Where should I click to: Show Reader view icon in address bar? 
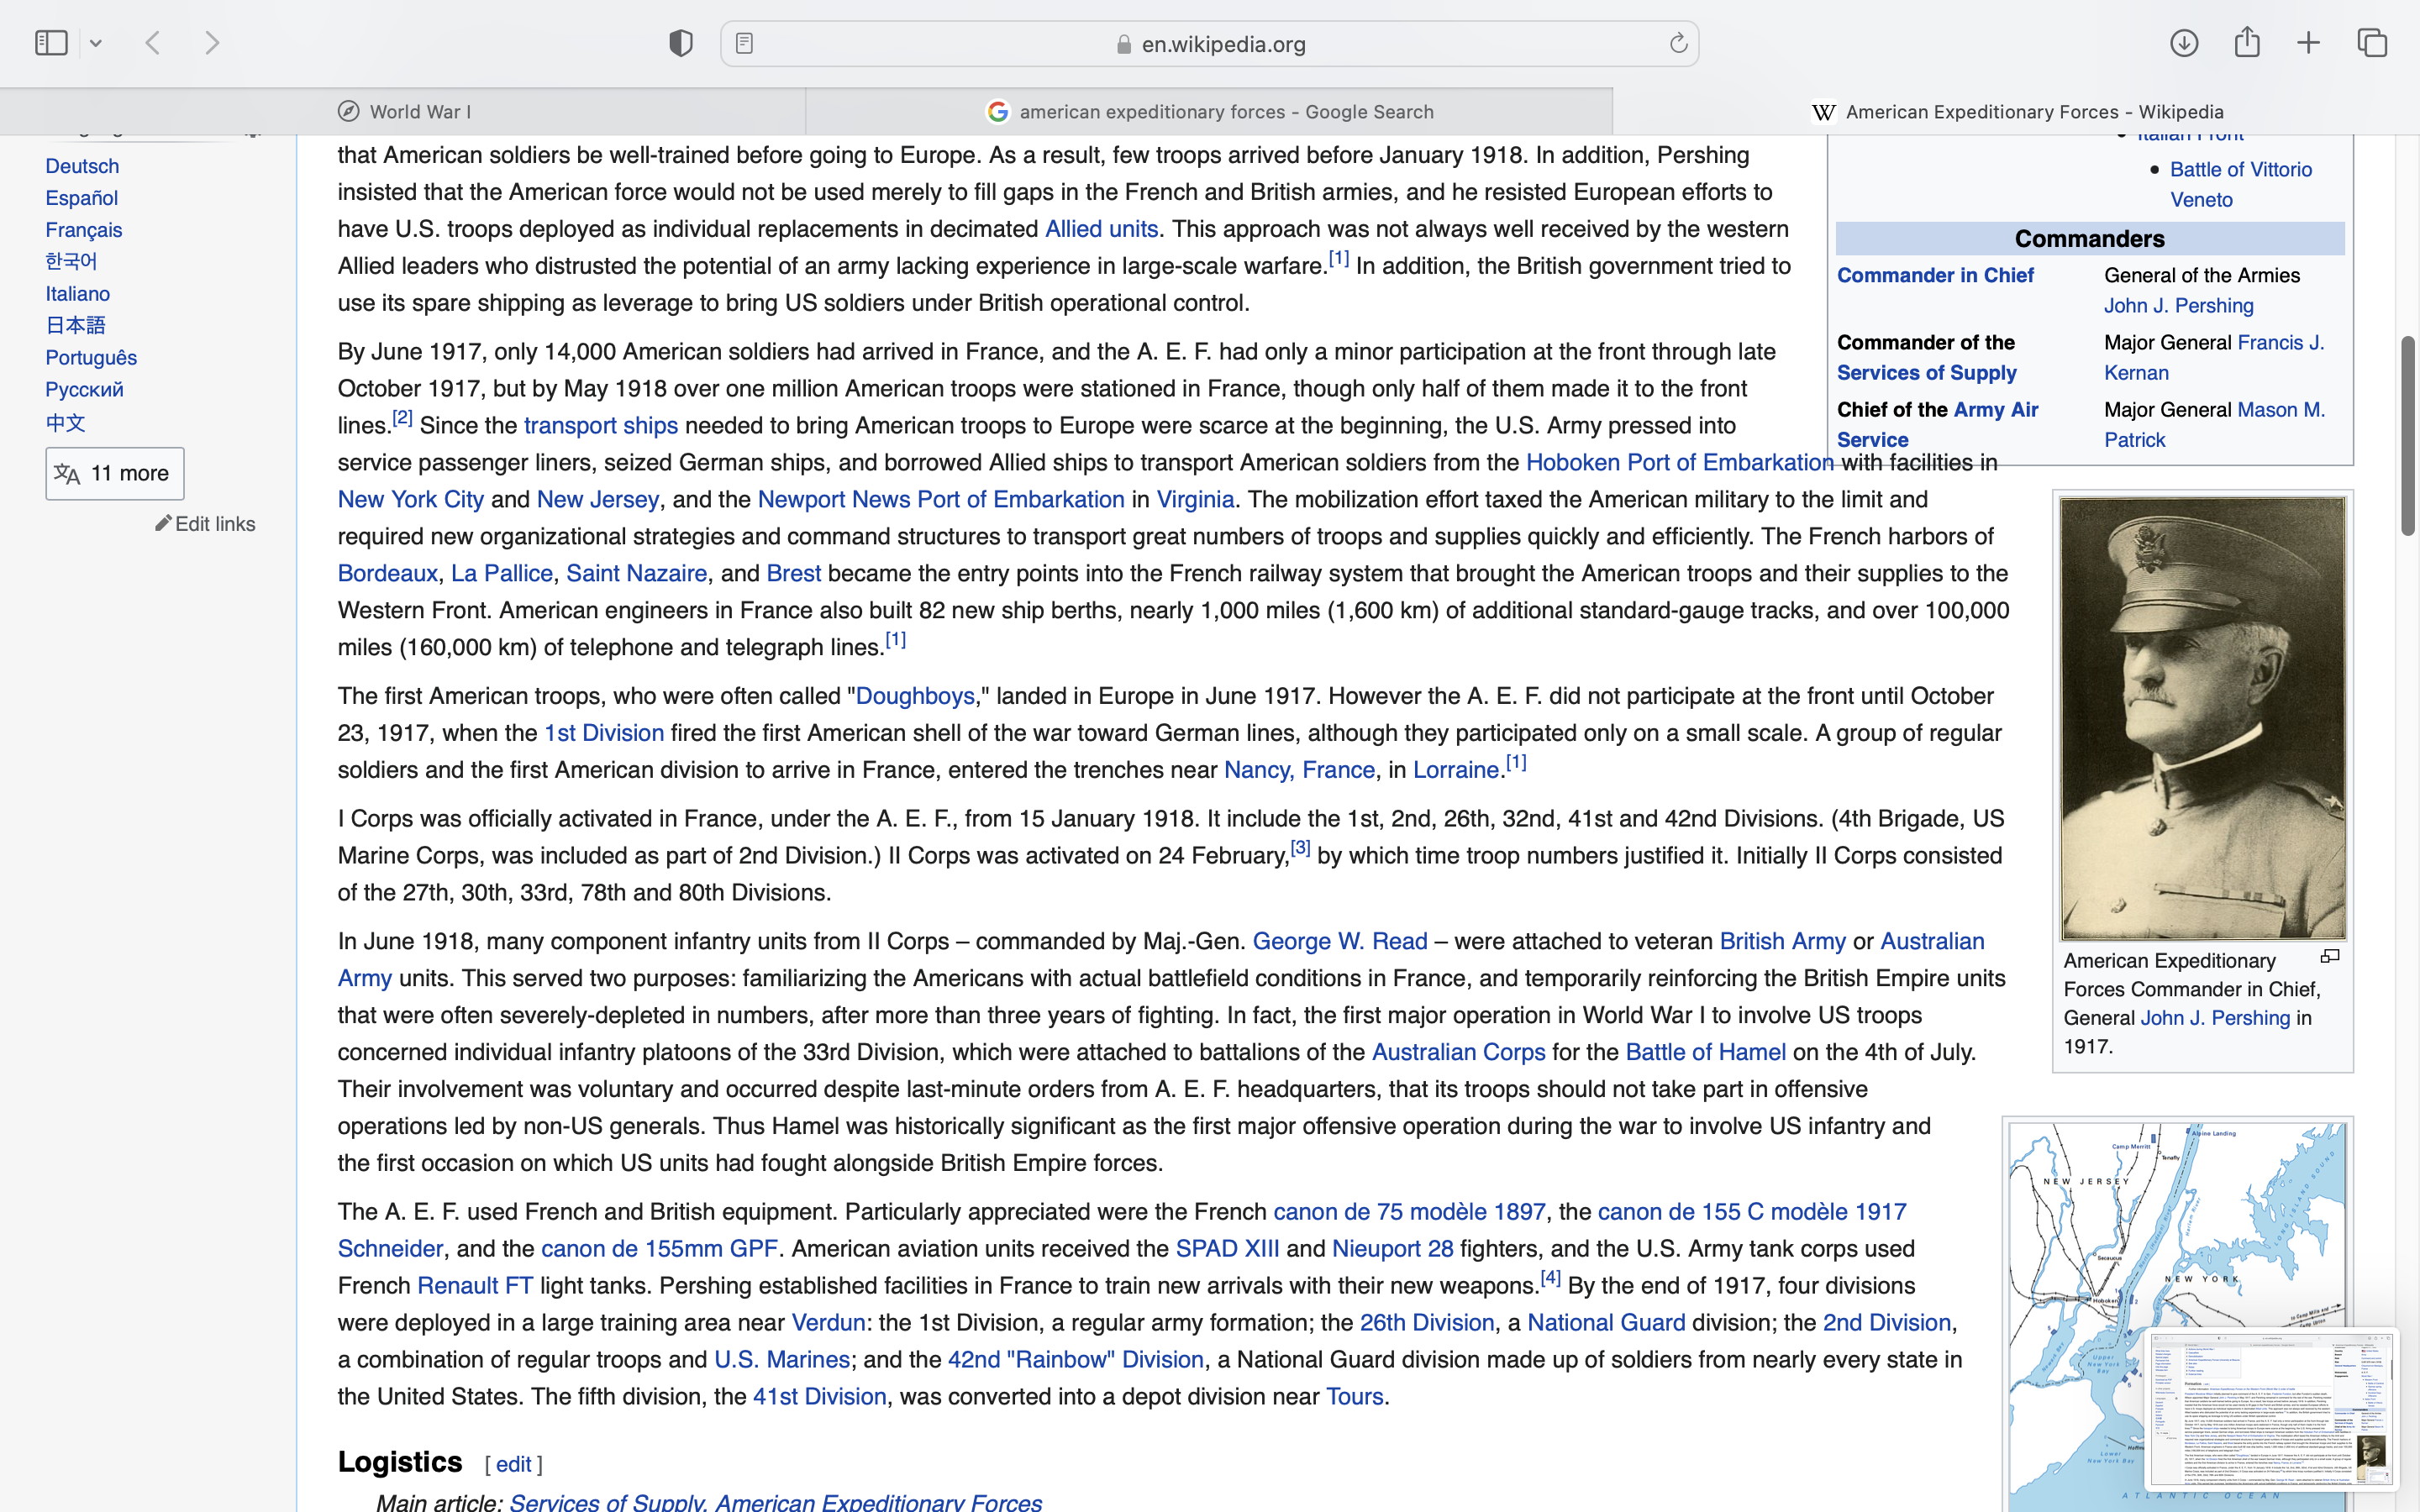pyautogui.click(x=744, y=43)
